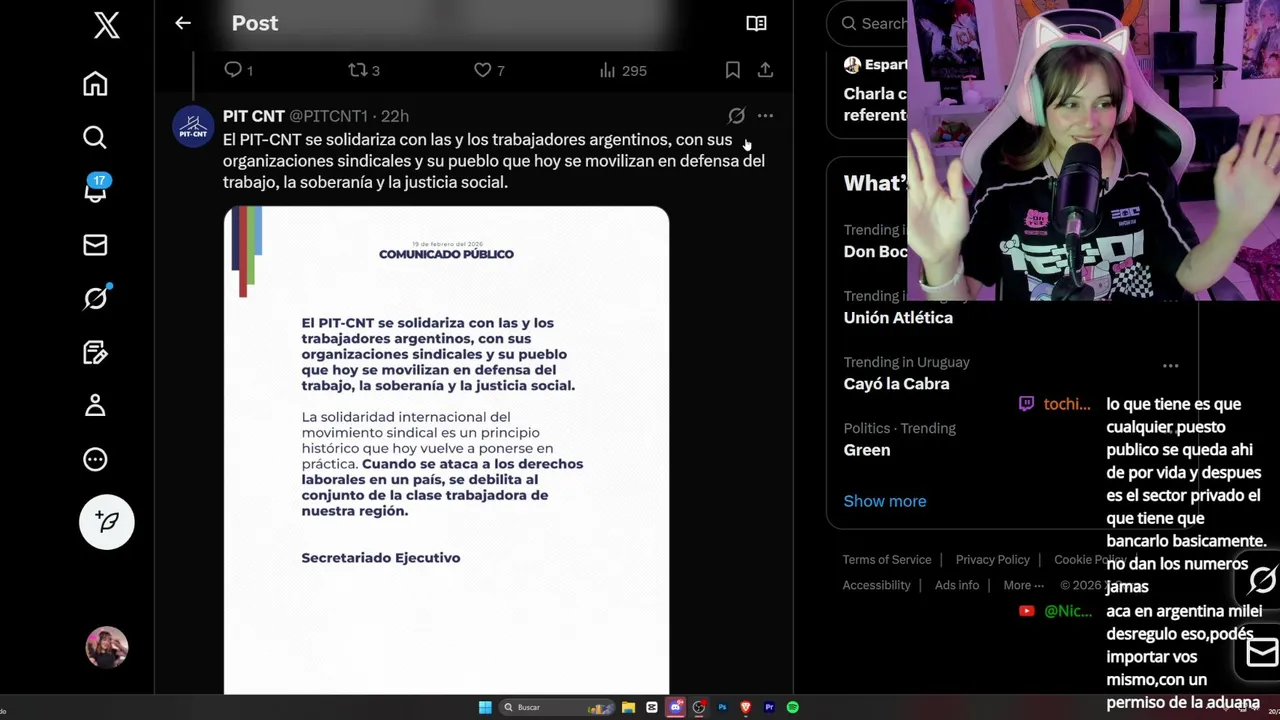The image size is (1280, 720).
Task: Click the 22h timestamp on the post
Action: (x=395, y=116)
